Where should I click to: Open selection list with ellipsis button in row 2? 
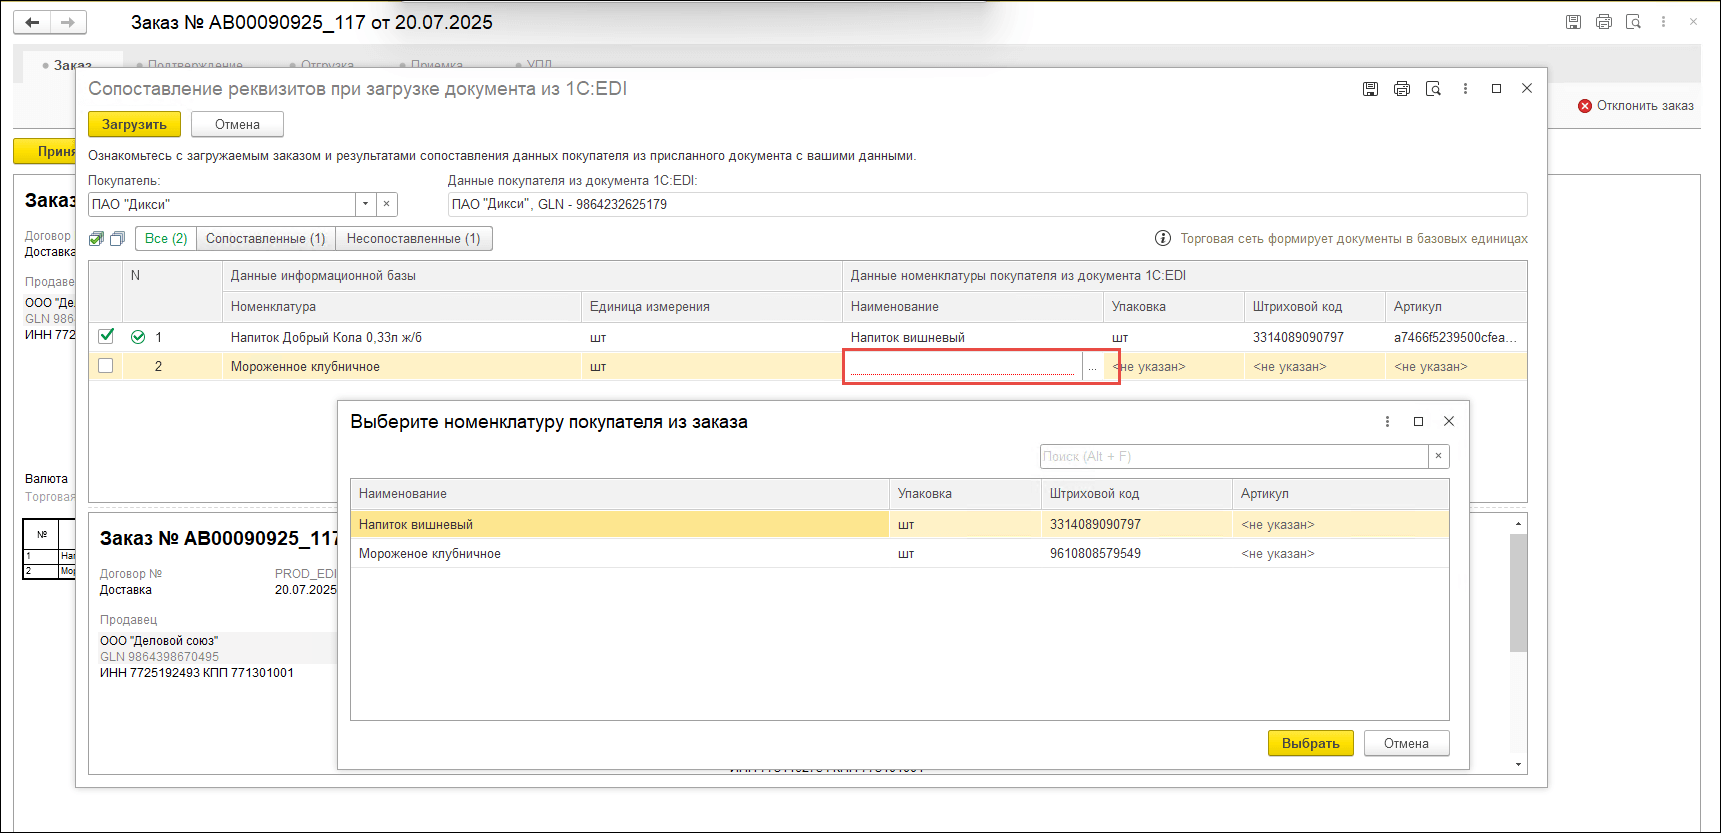1092,367
